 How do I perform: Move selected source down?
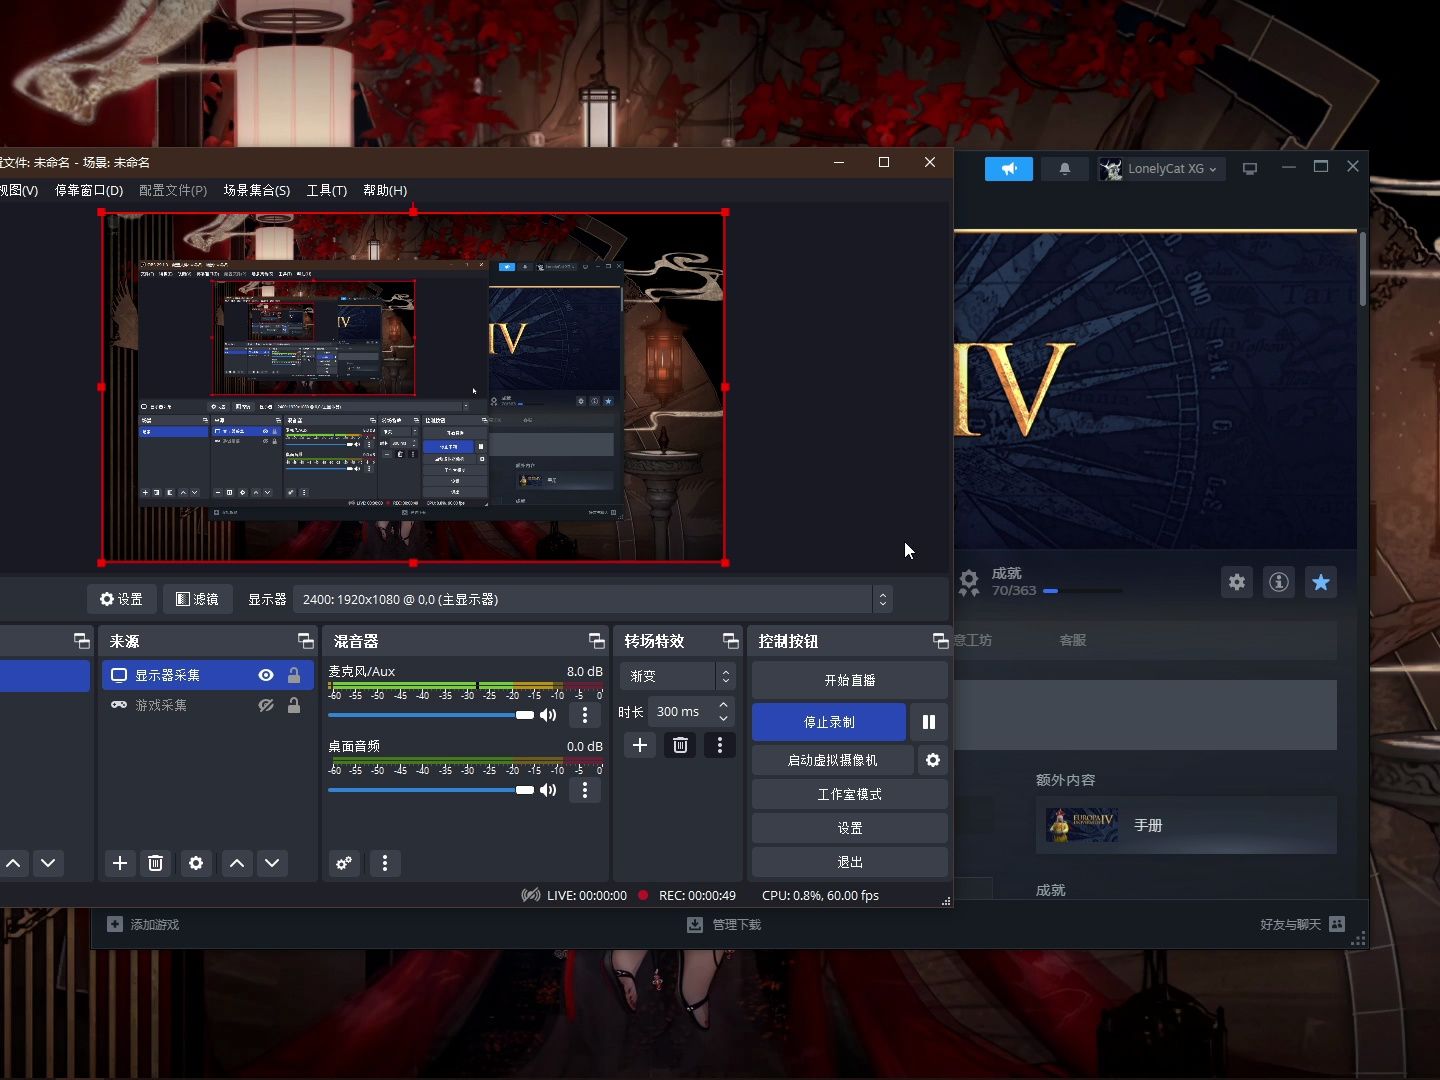point(272,863)
